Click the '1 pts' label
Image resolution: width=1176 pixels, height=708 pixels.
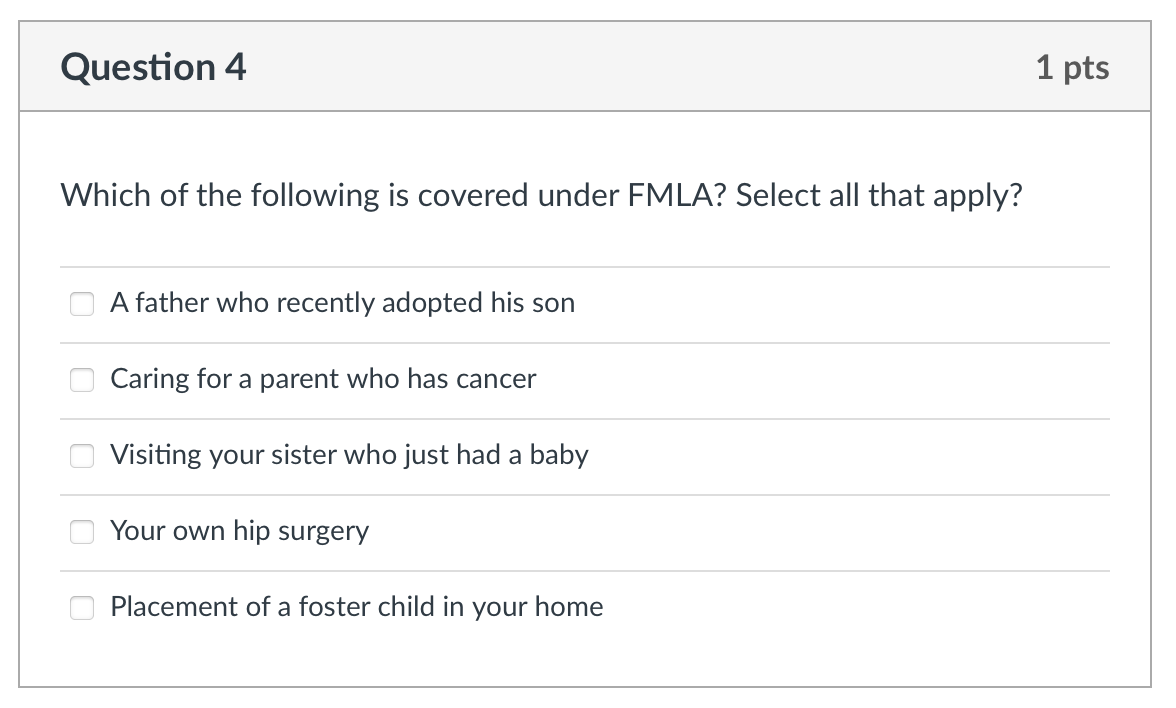point(1074,67)
